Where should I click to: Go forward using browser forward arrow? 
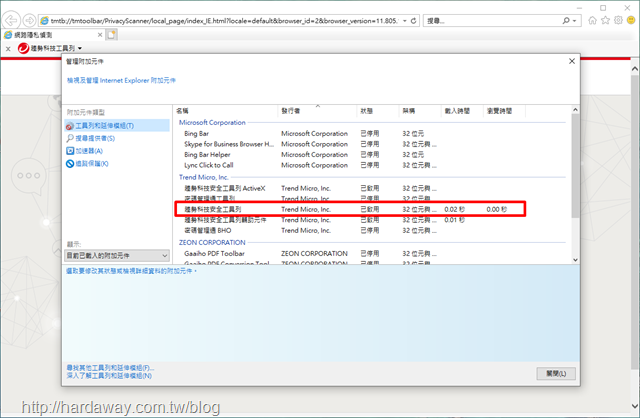tap(29, 20)
